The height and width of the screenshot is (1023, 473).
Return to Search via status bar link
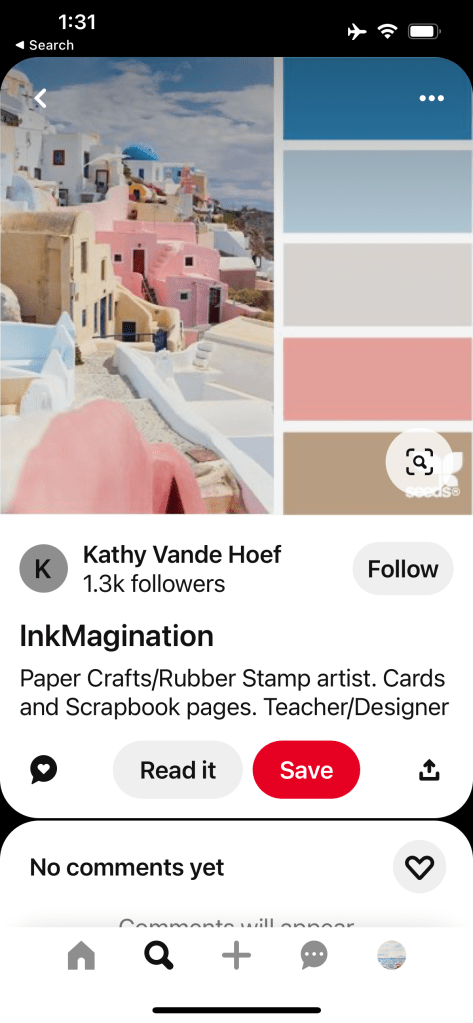click(44, 45)
